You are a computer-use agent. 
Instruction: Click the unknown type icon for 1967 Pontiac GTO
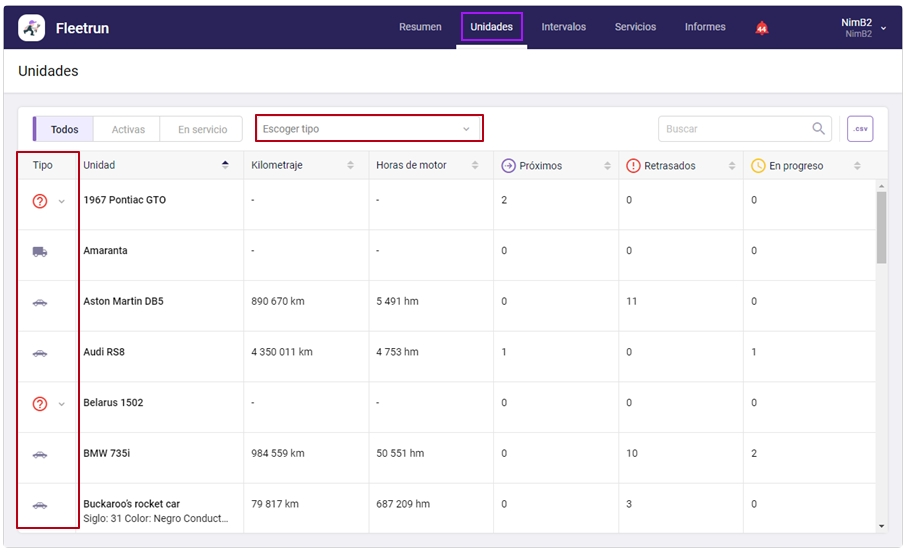[39, 201]
